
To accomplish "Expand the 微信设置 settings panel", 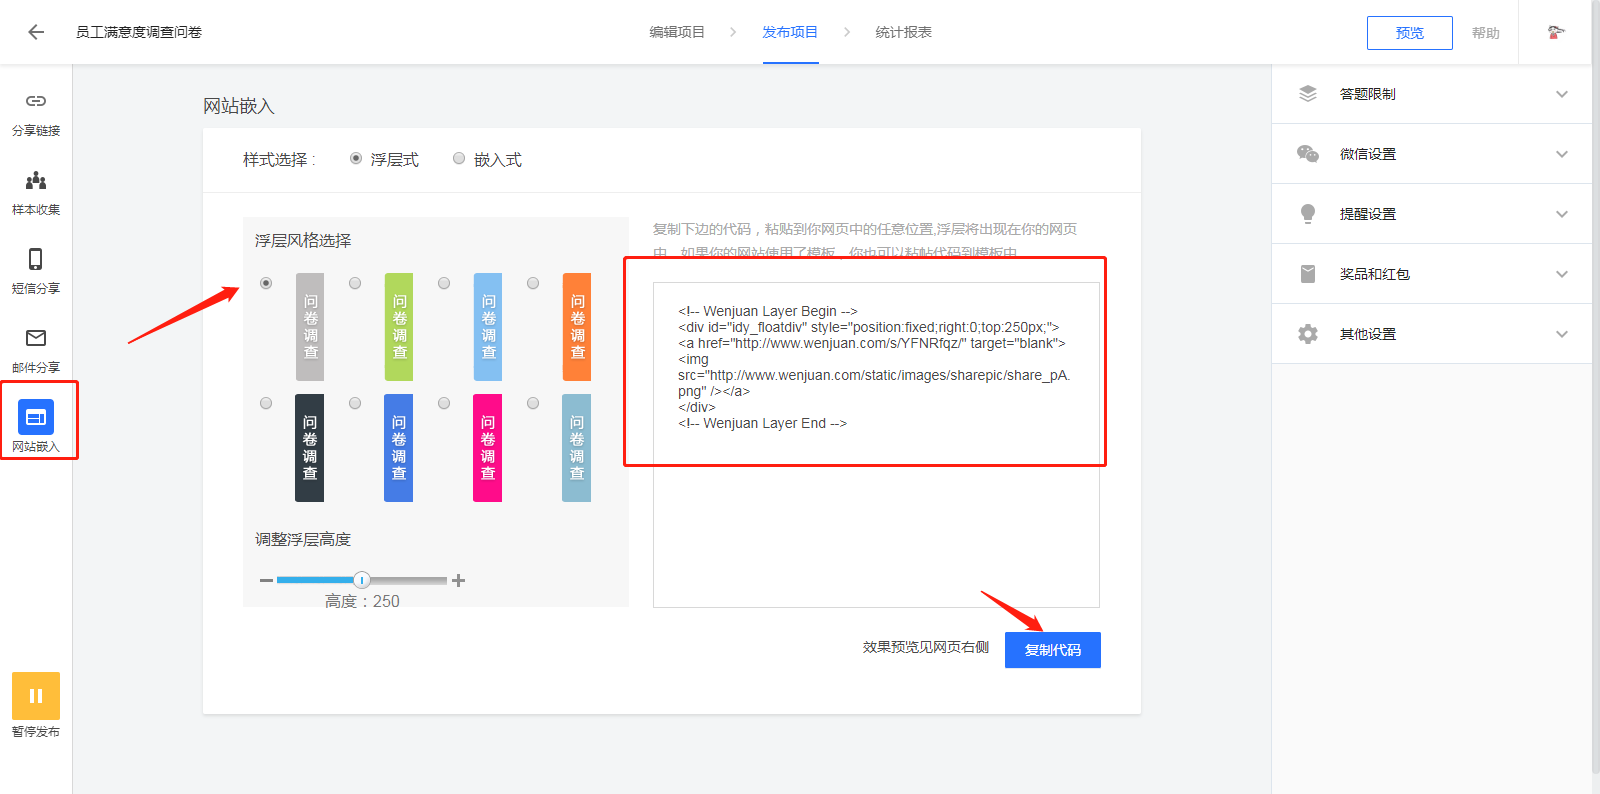I will click(1431, 154).
